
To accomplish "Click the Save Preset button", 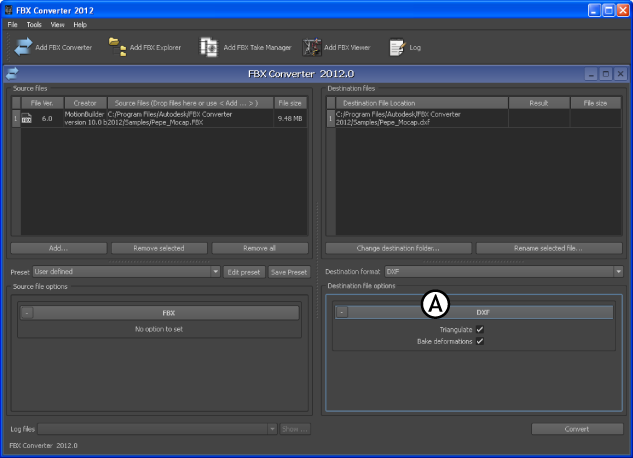I will point(289,272).
